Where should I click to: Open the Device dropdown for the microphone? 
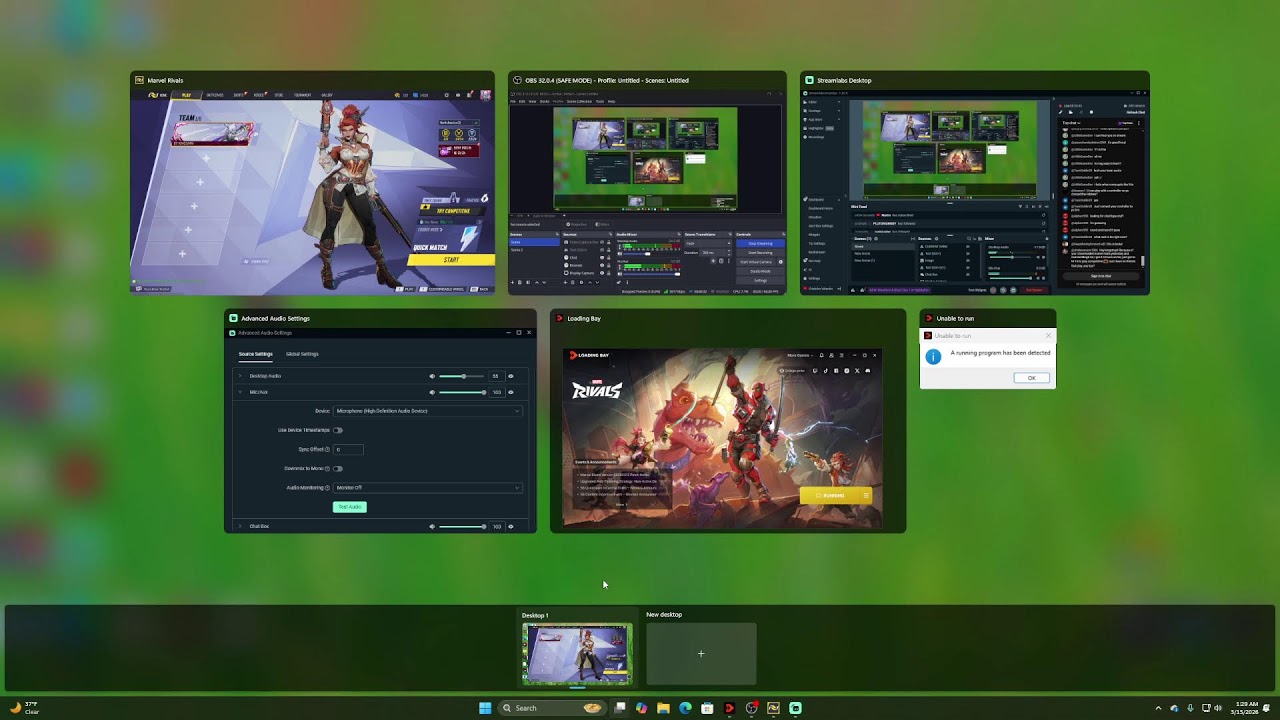coord(427,411)
